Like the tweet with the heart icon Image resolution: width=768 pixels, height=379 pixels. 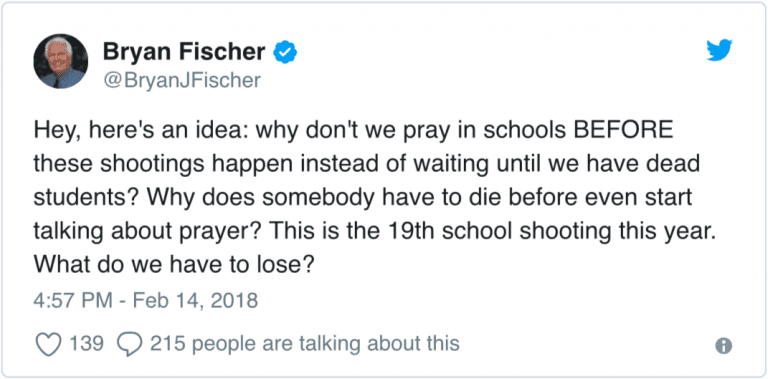(x=49, y=344)
